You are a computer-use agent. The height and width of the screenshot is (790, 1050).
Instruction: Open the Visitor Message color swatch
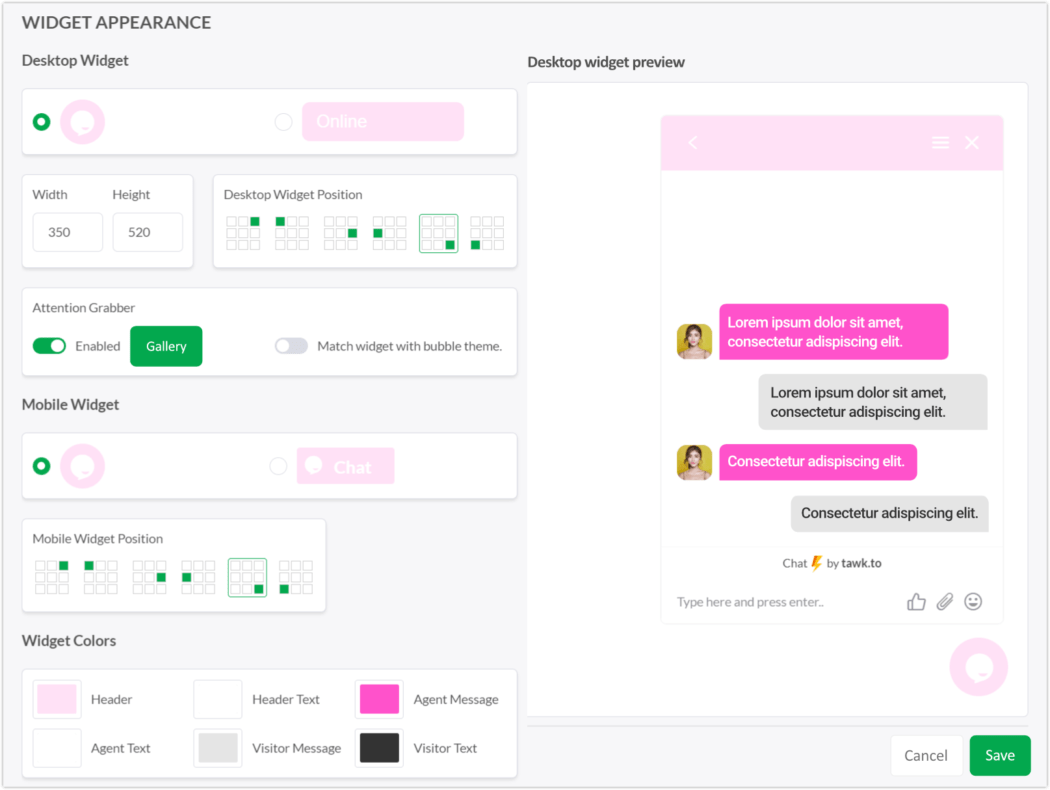(218, 748)
